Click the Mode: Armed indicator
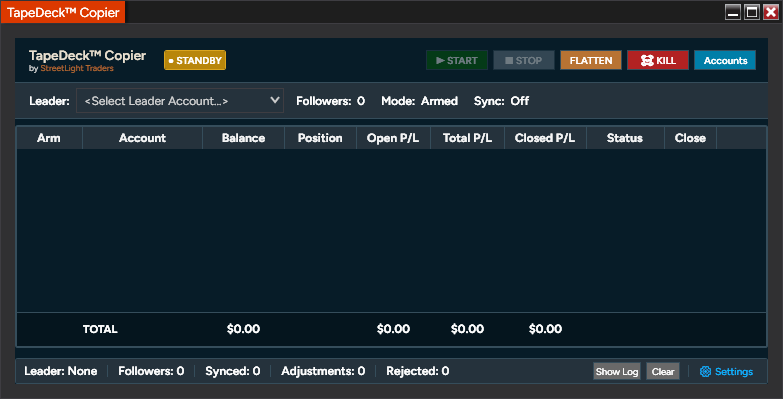This screenshot has width=783, height=399. [419, 101]
